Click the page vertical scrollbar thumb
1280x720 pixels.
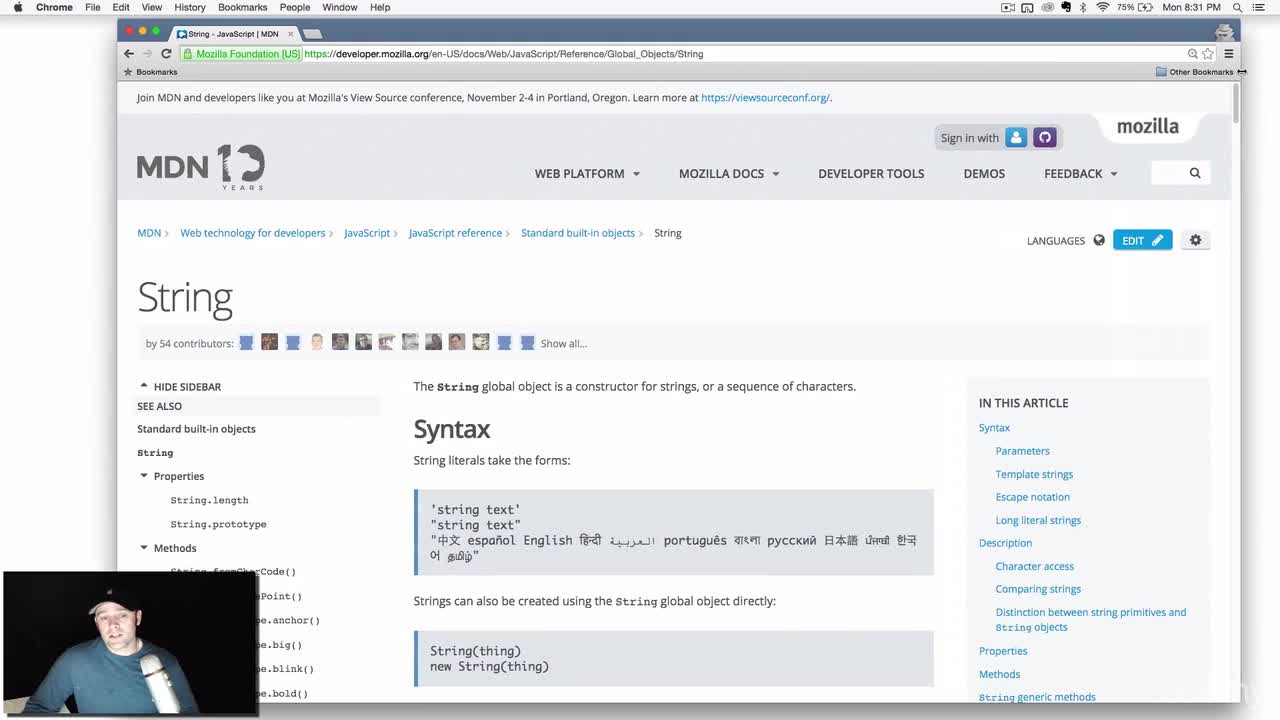point(1236,104)
